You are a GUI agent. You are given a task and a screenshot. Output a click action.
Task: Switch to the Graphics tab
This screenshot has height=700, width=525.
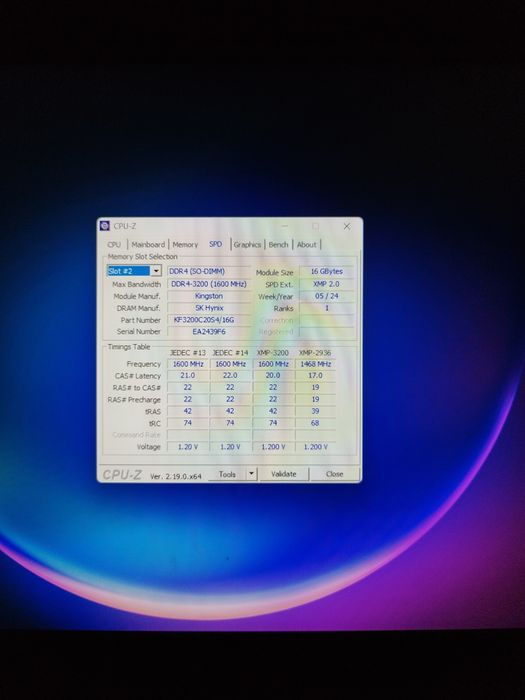247,245
